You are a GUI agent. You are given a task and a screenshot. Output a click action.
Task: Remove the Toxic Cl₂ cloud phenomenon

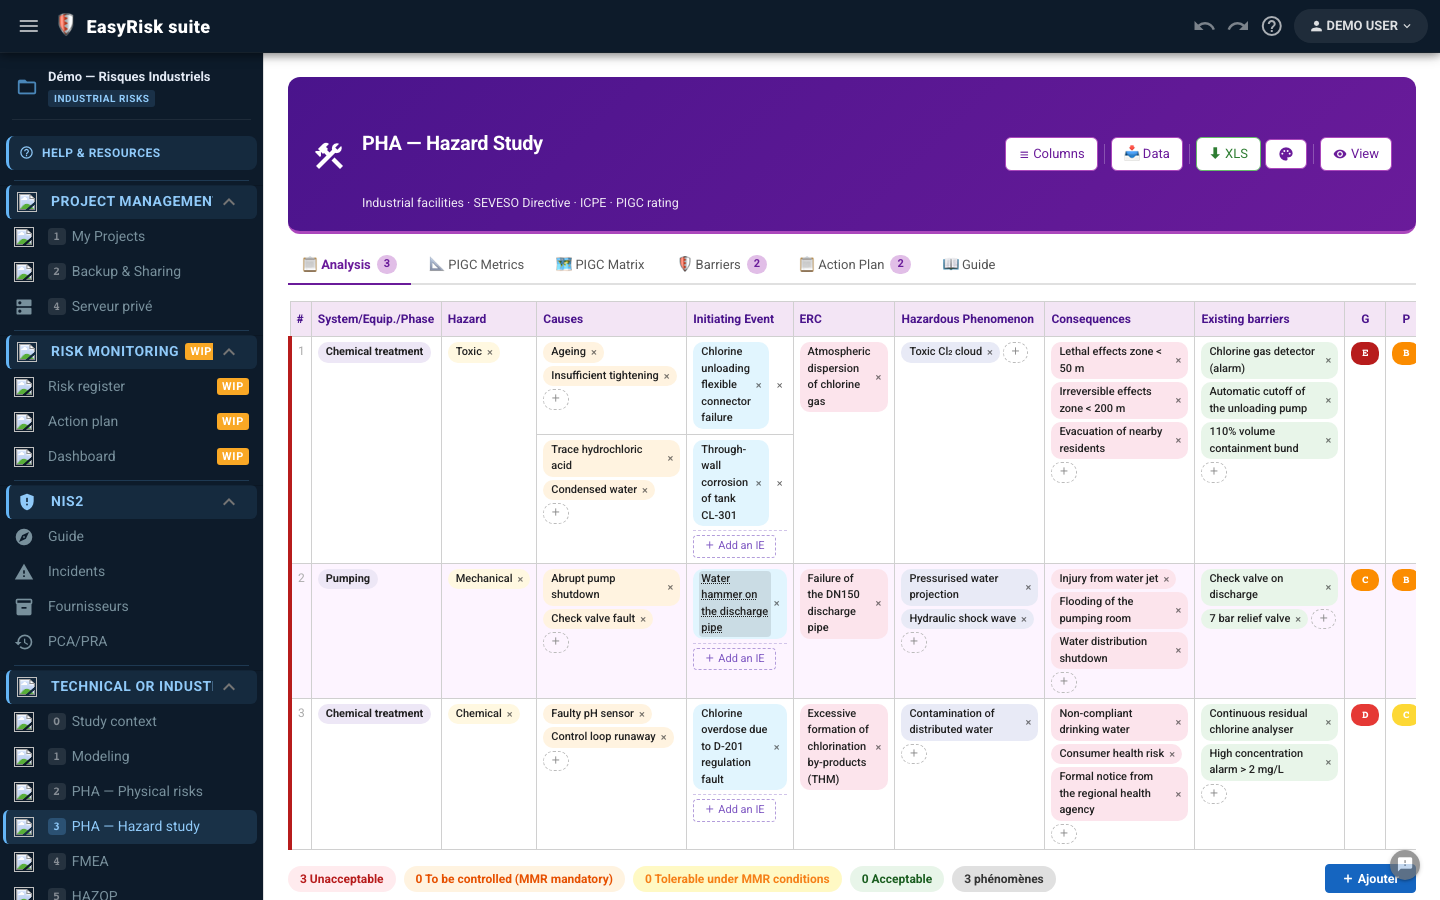point(990,352)
